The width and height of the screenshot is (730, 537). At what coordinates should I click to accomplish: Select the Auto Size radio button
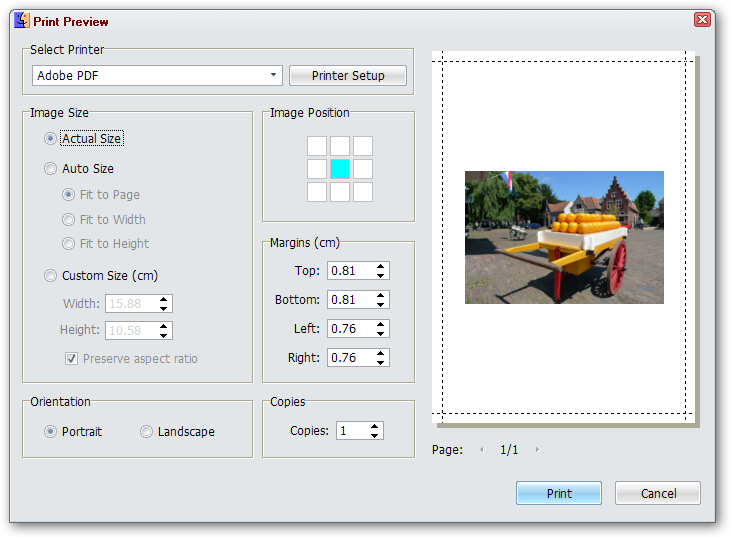50,169
